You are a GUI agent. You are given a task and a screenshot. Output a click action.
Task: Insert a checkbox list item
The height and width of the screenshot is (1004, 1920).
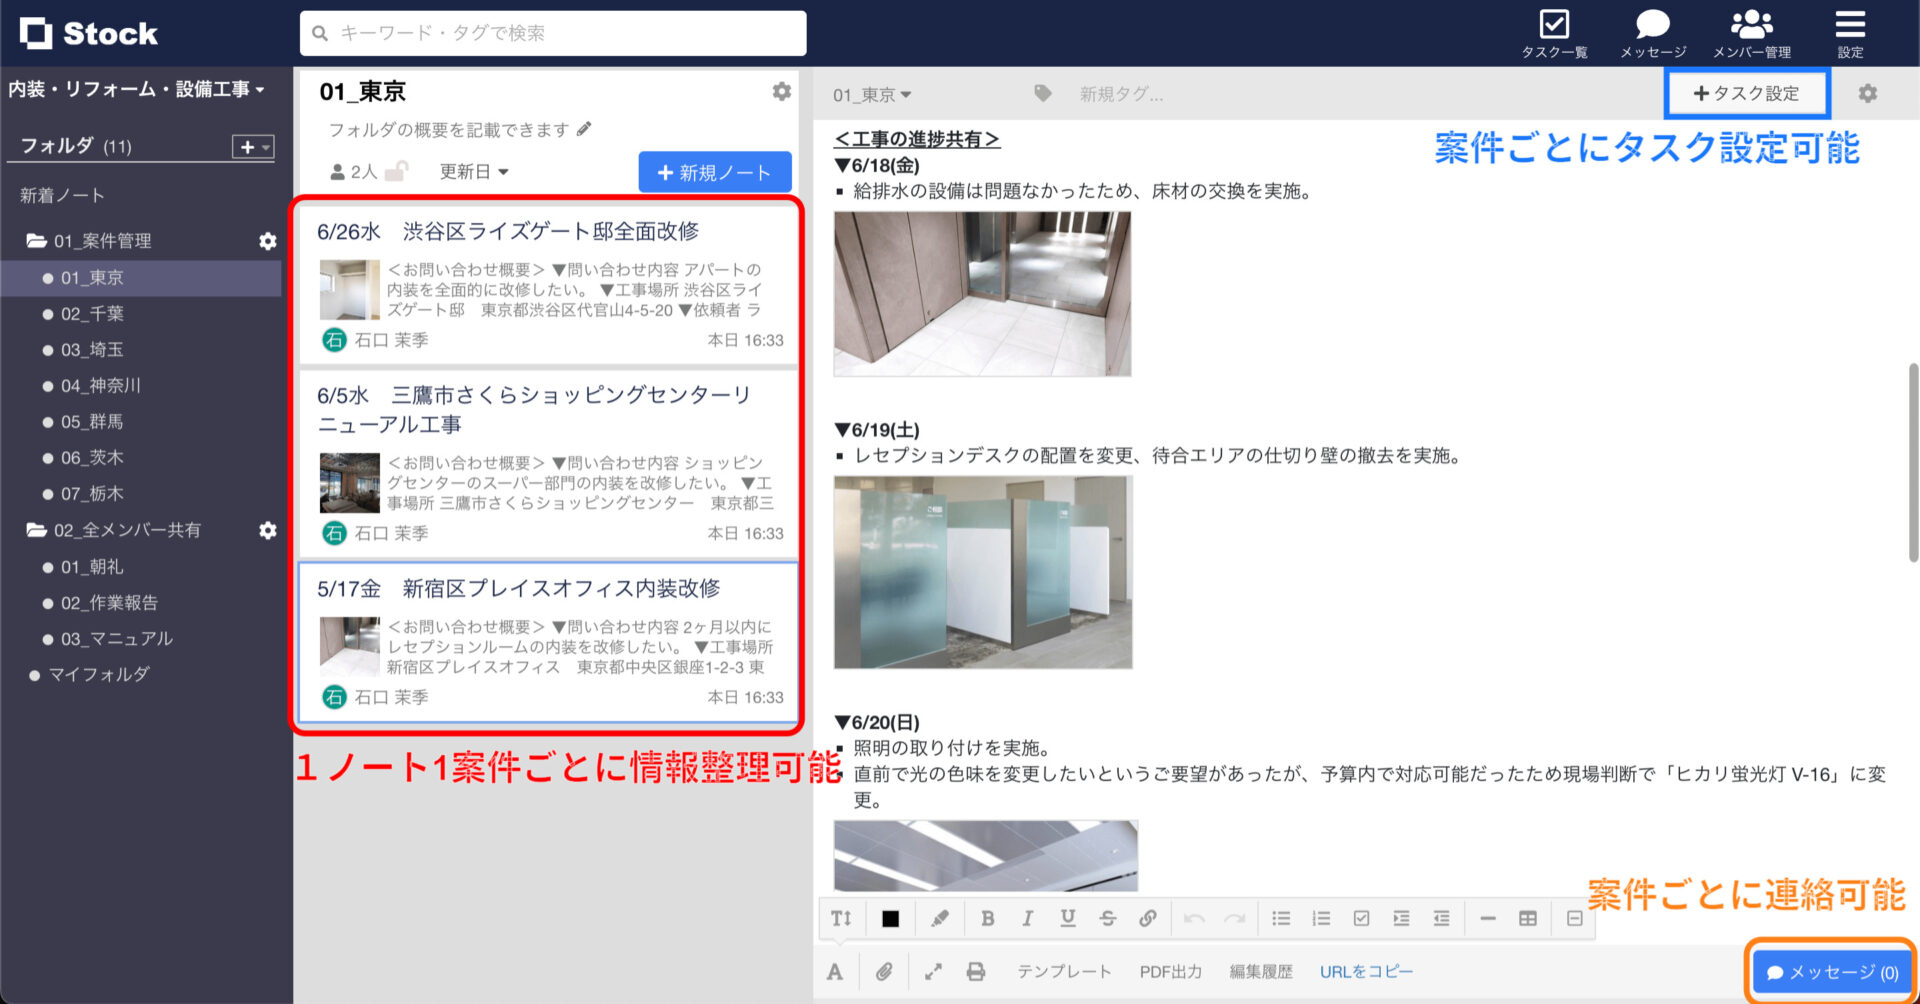pyautogui.click(x=1361, y=918)
